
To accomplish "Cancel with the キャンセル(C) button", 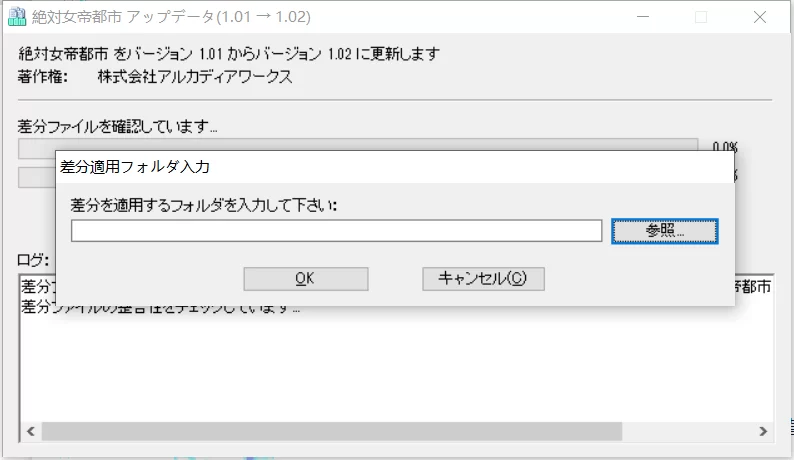I will (484, 279).
